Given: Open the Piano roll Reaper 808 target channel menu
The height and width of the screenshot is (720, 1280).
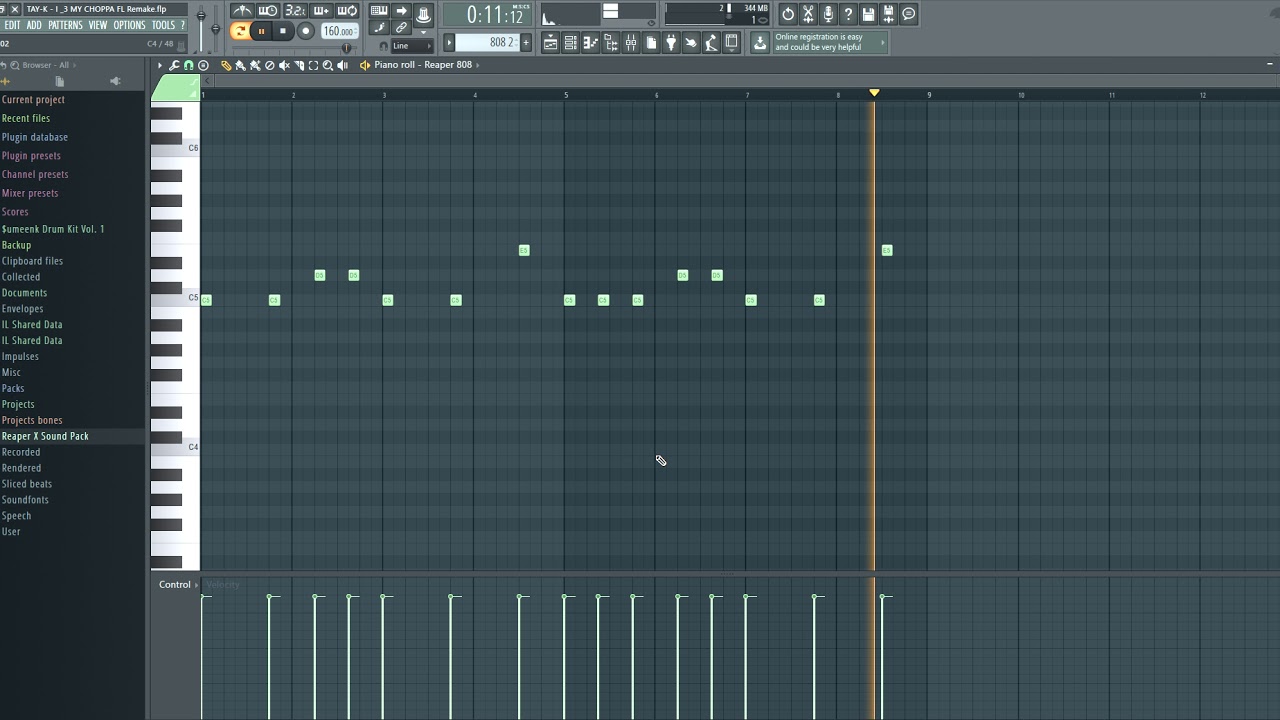Looking at the screenshot, I should 423,65.
